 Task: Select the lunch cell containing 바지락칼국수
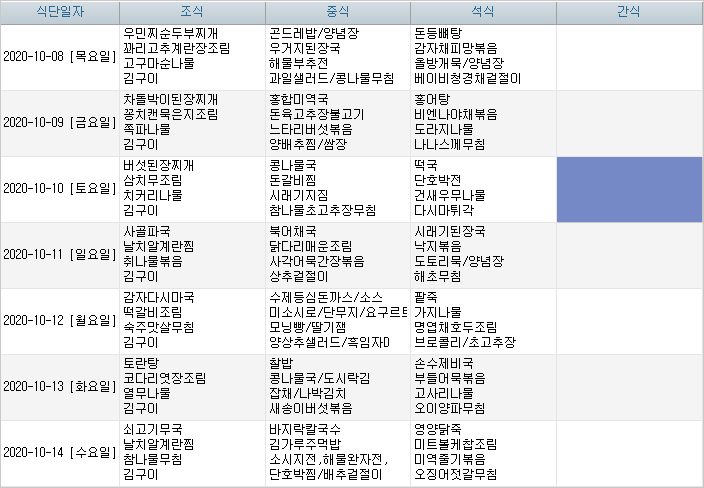pyautogui.click(x=337, y=452)
